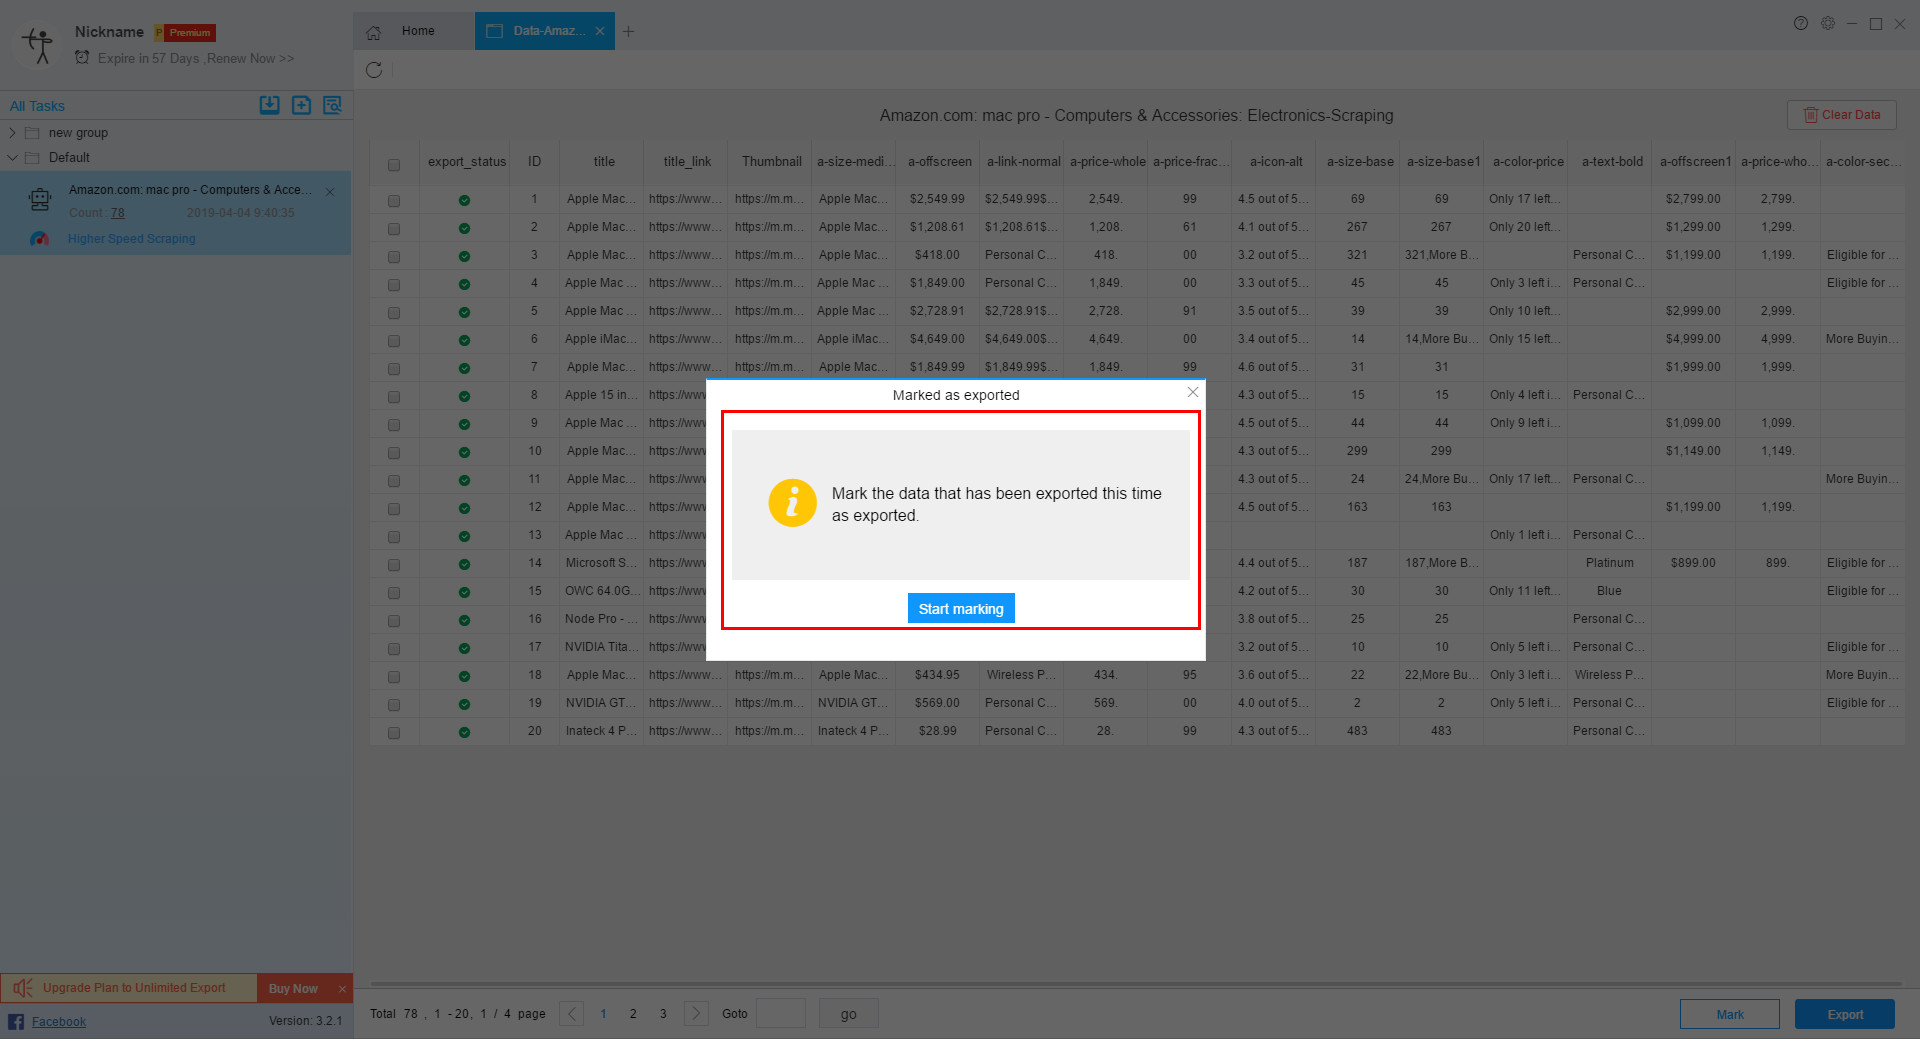Open the Facebook link

59,1021
